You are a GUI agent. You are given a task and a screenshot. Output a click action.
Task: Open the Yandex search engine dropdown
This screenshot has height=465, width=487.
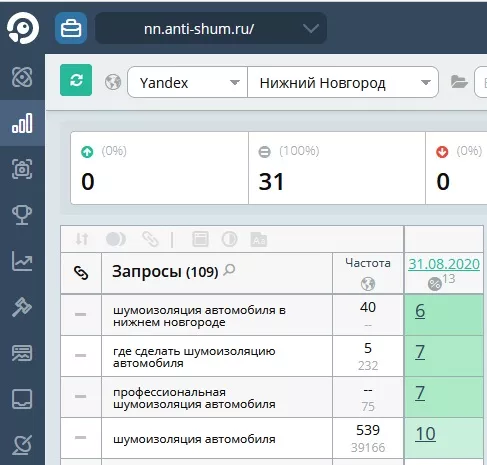click(x=187, y=82)
